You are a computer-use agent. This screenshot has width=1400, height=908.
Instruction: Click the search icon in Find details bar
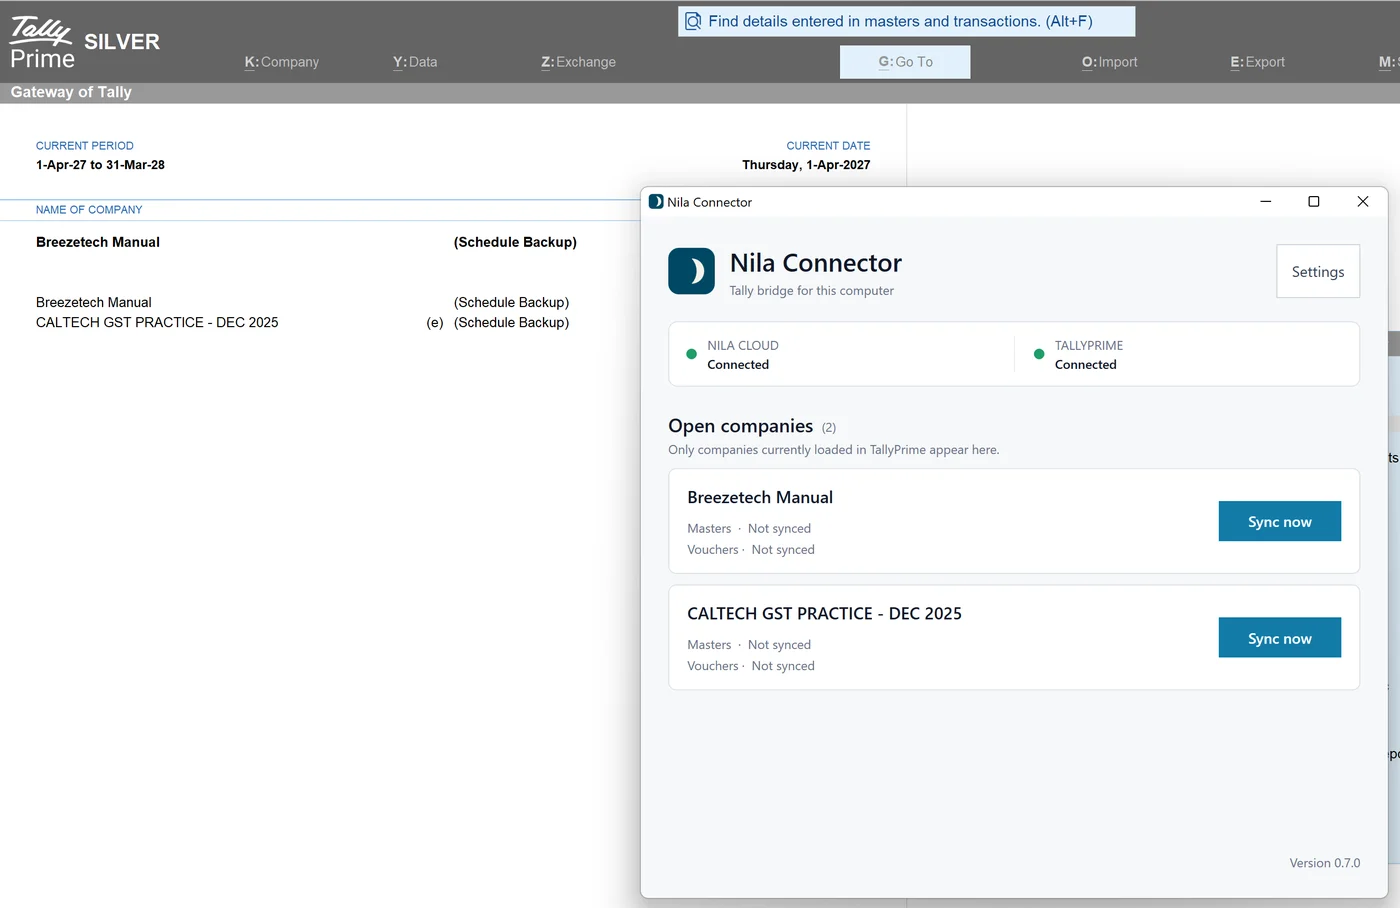[x=693, y=21]
